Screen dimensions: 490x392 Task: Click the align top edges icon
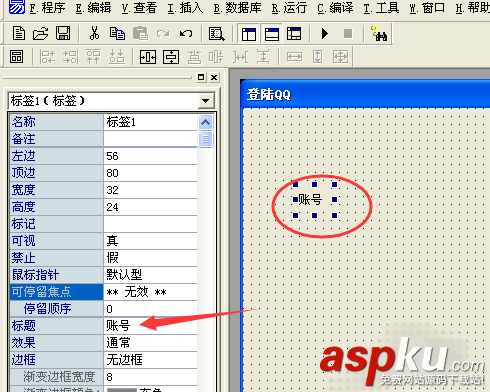94,57
